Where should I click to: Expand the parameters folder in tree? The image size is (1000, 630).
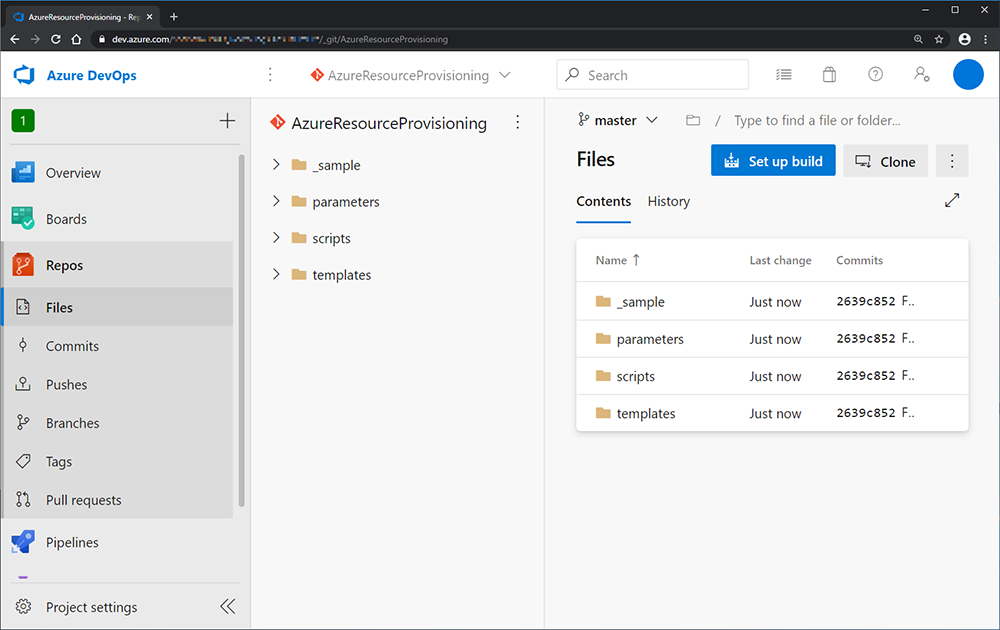point(276,201)
